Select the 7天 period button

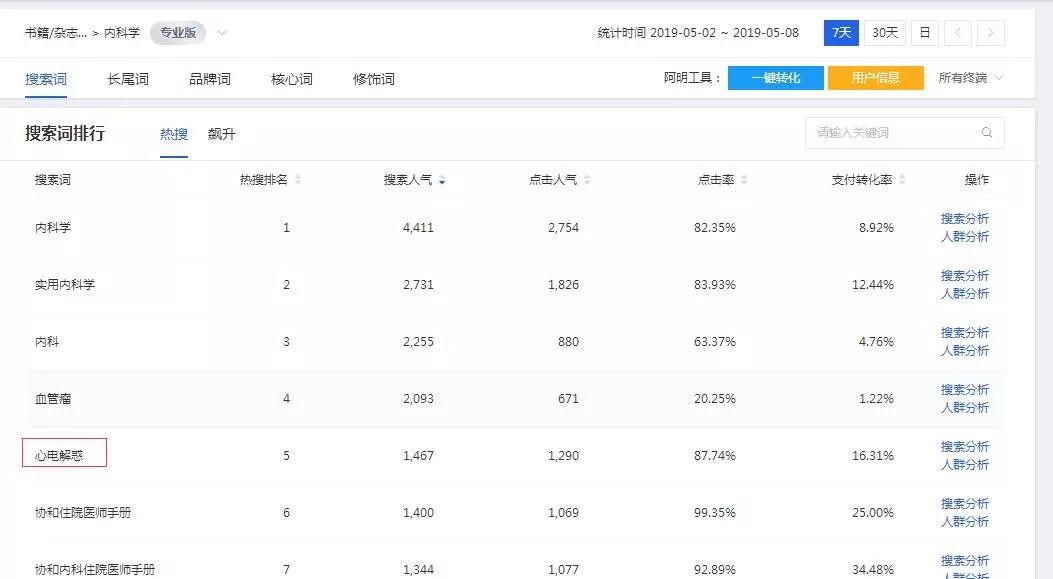[x=840, y=32]
